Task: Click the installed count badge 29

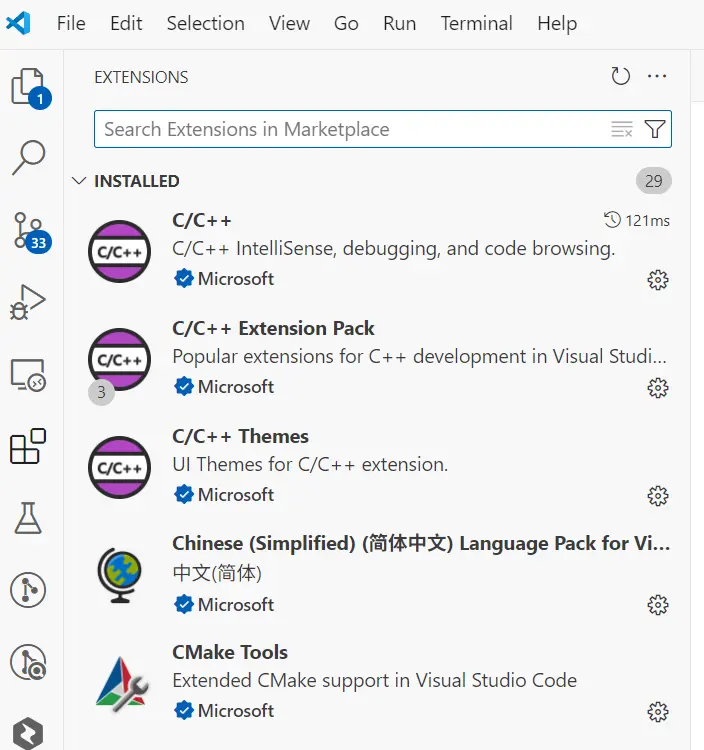Action: pyautogui.click(x=653, y=181)
